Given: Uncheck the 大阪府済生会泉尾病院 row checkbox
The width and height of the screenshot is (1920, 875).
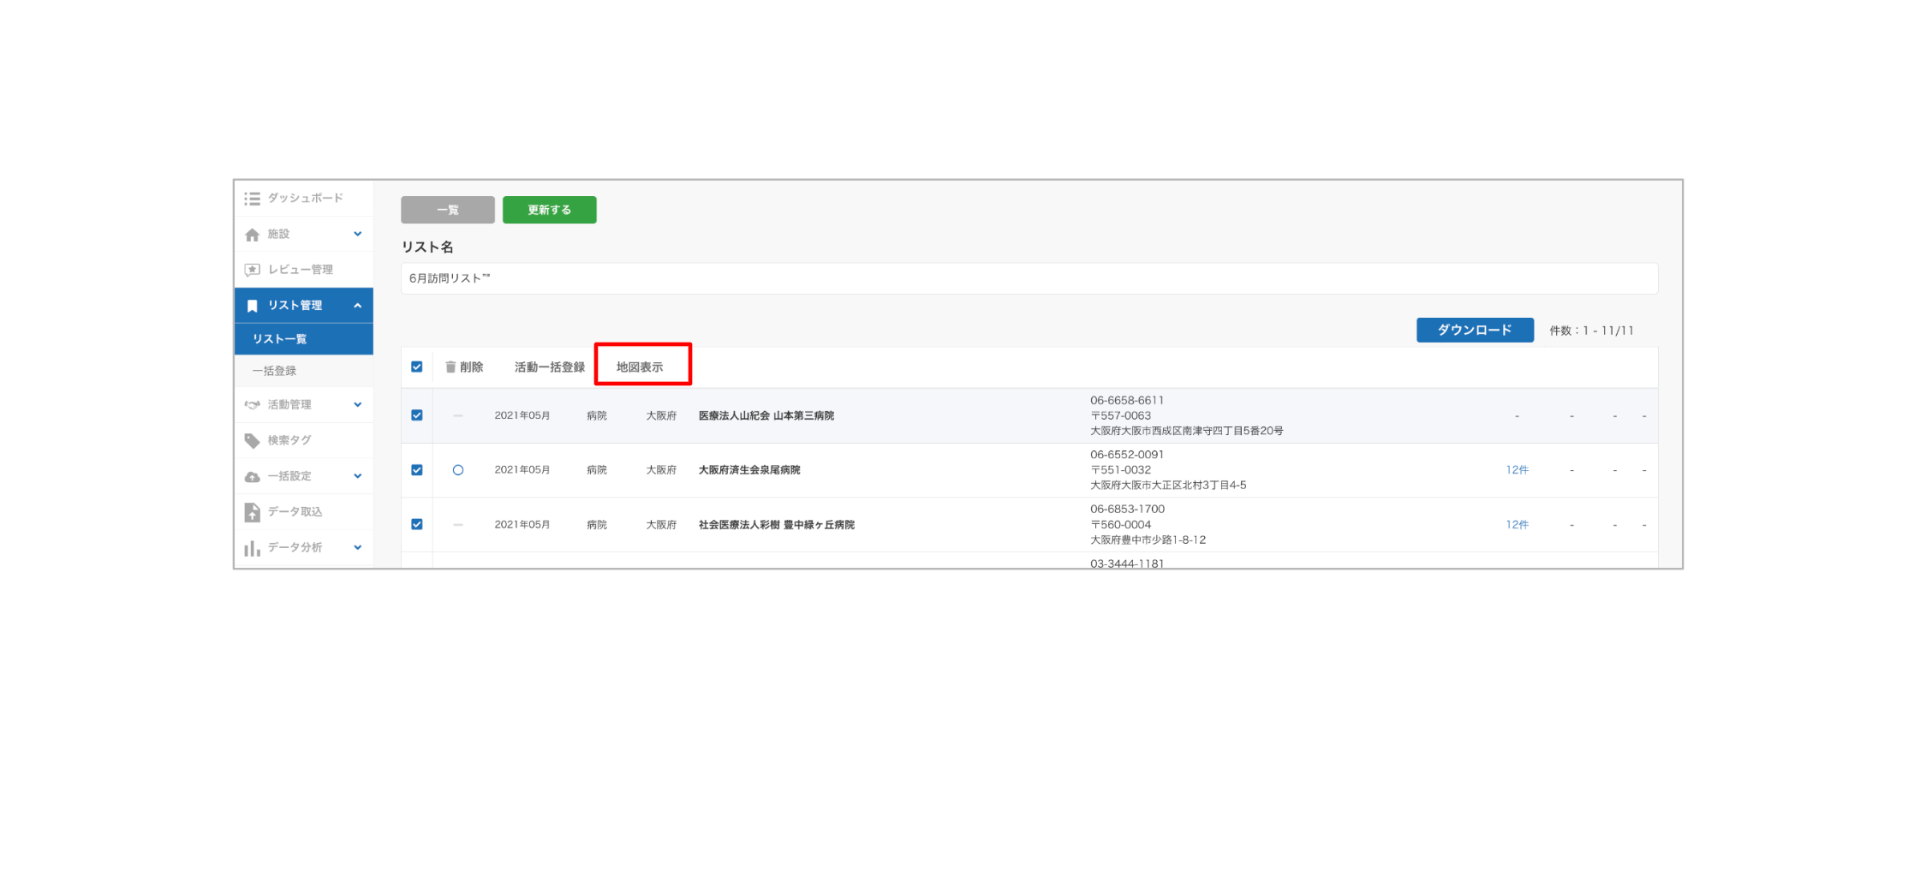Looking at the screenshot, I should 417,470.
